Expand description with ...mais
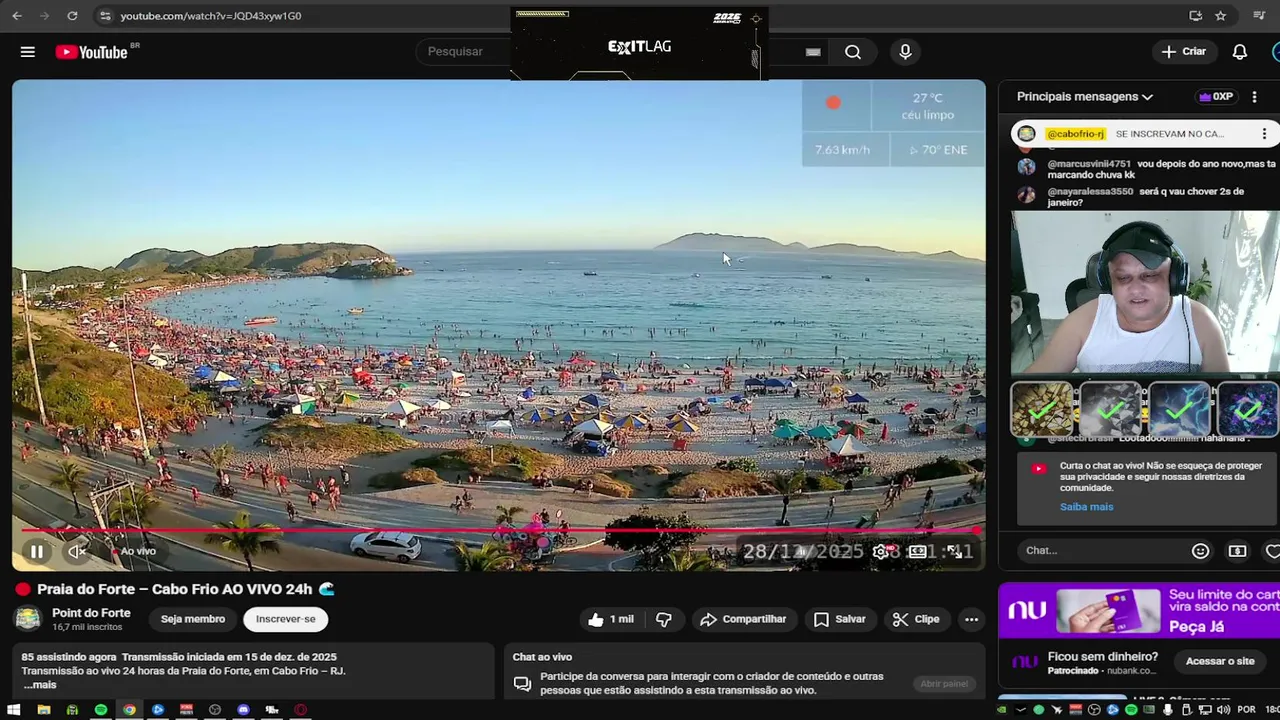This screenshot has width=1280, height=720. (x=40, y=685)
